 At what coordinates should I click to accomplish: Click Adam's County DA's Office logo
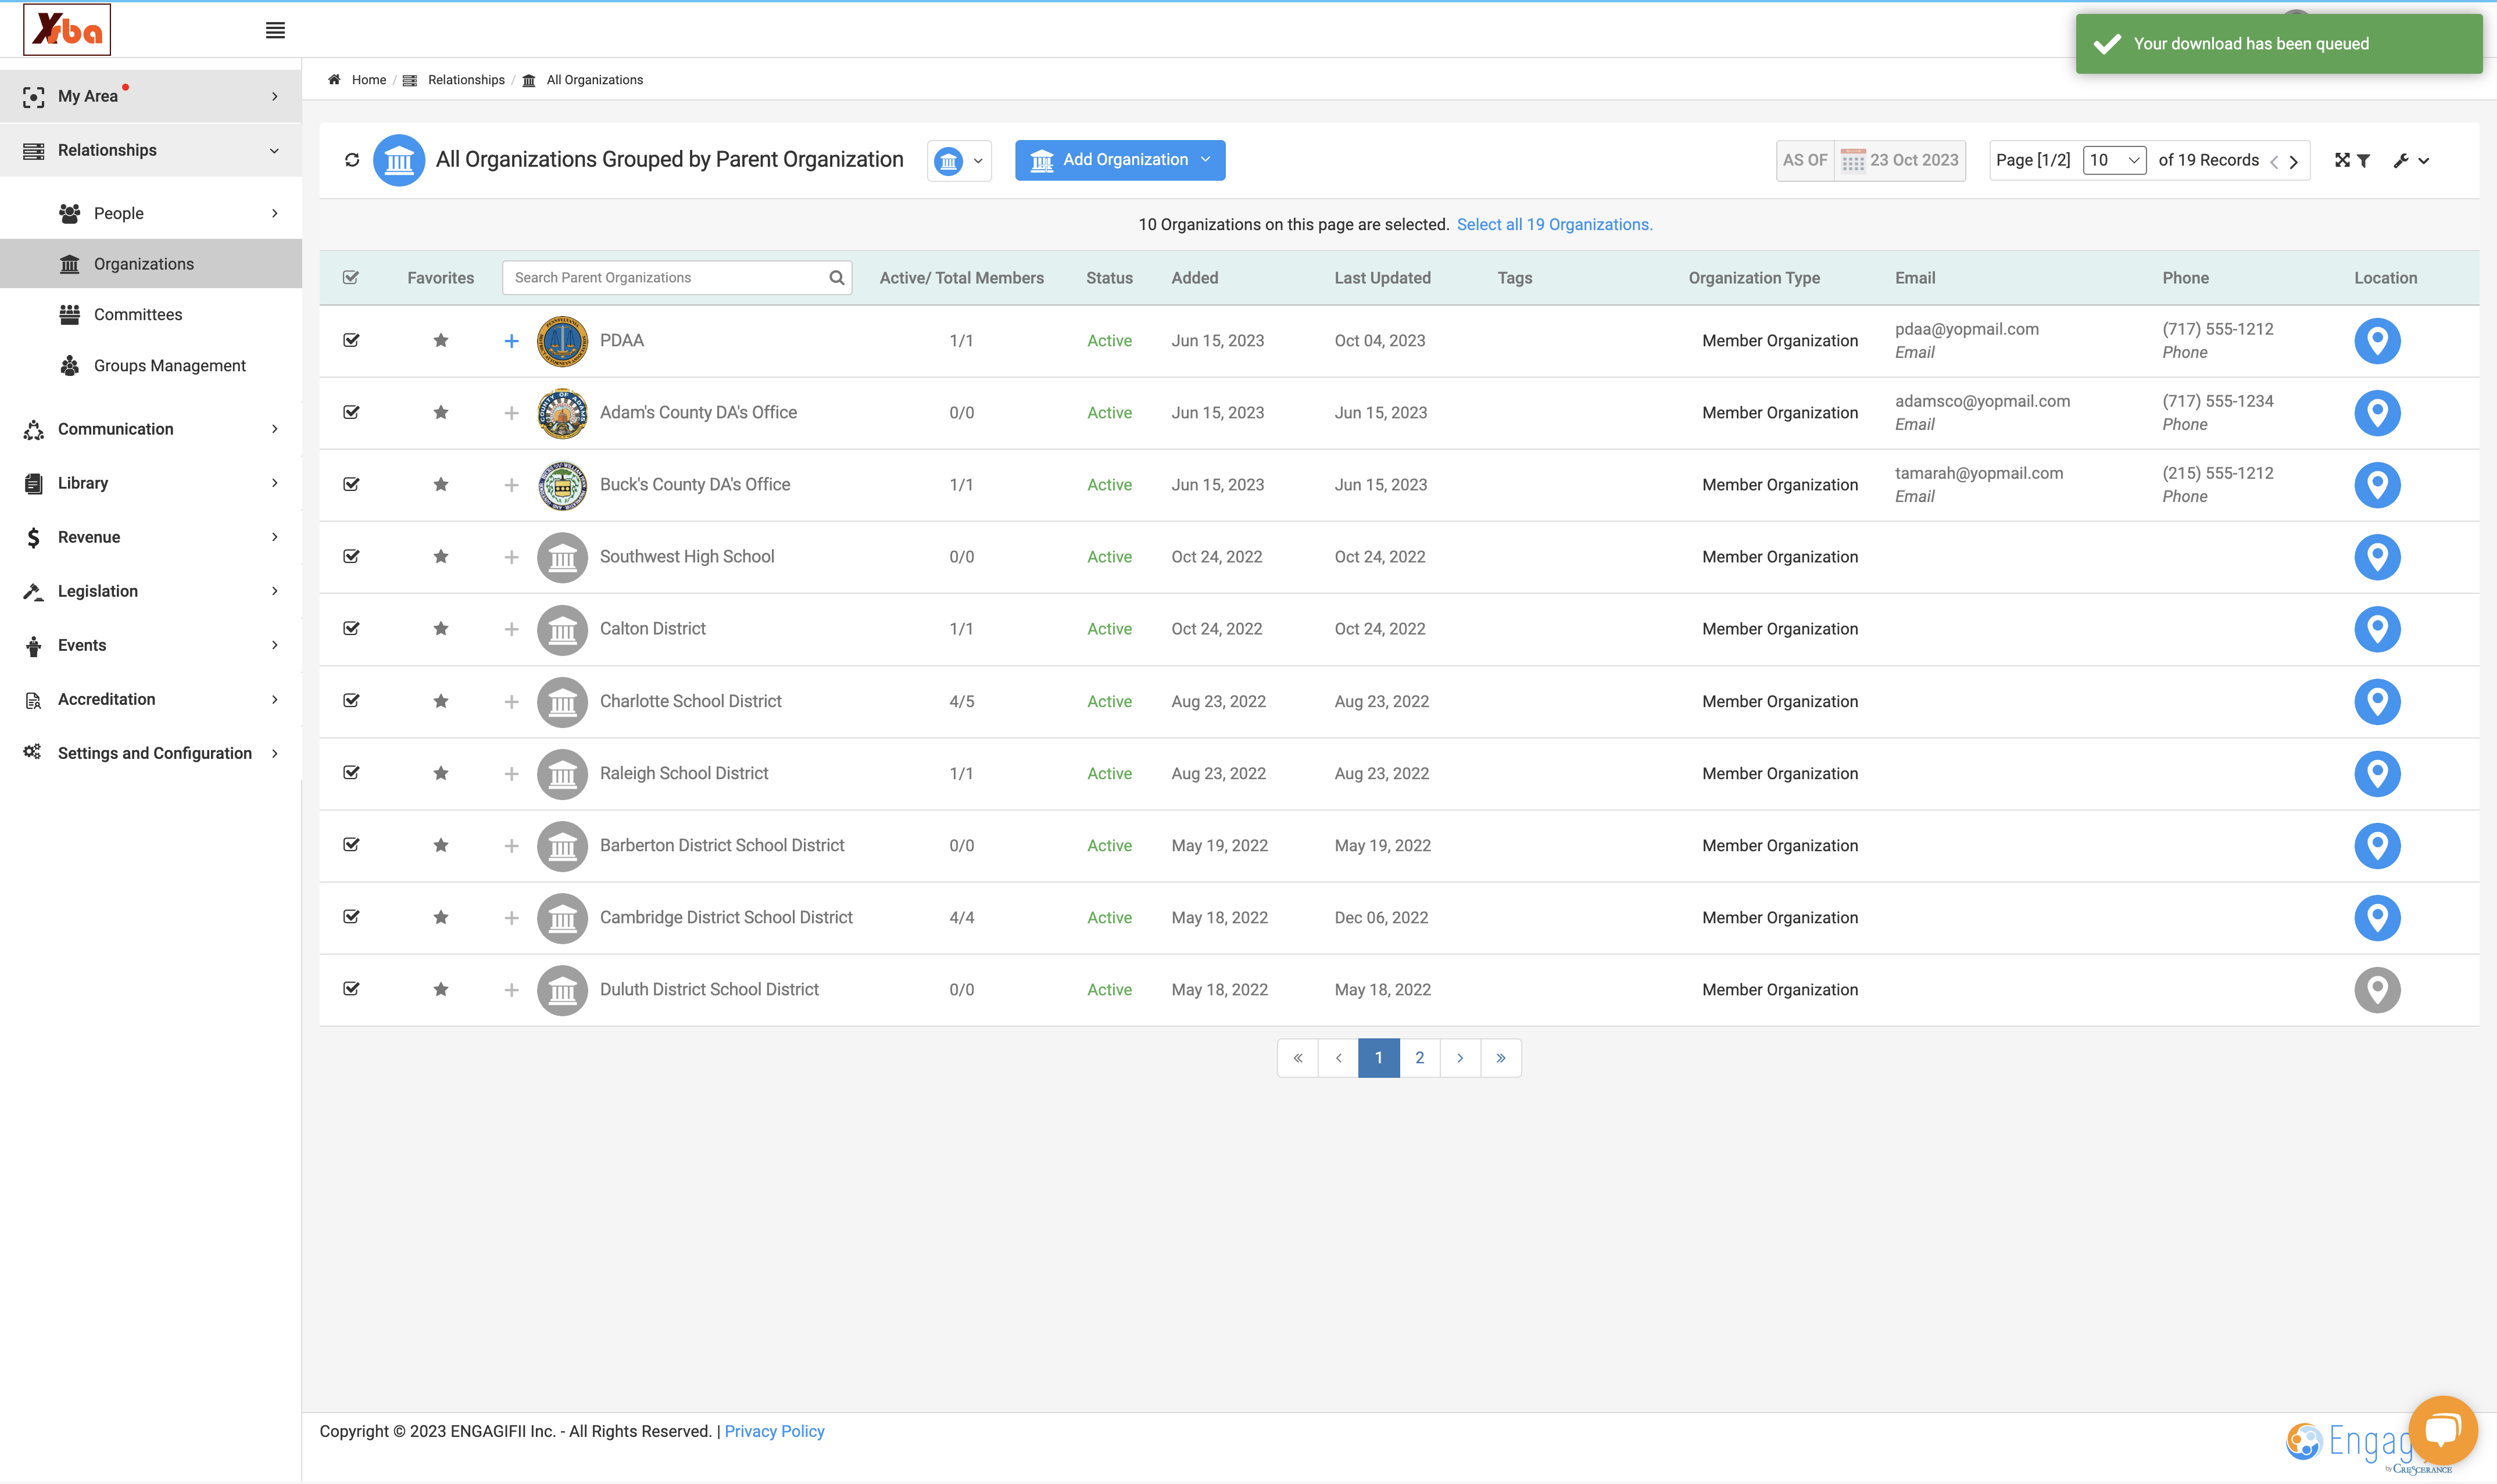(x=562, y=413)
